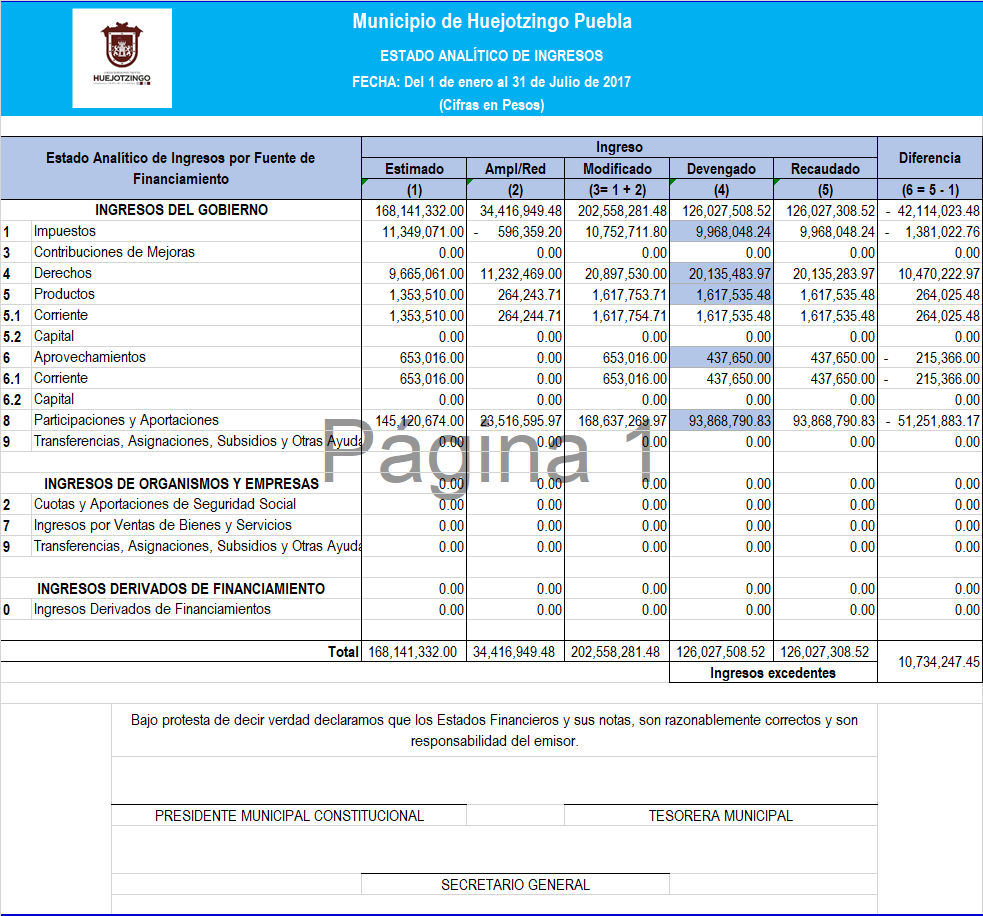983x916 pixels.
Task: Select the Ampl/Red column header
Action: (x=515, y=169)
